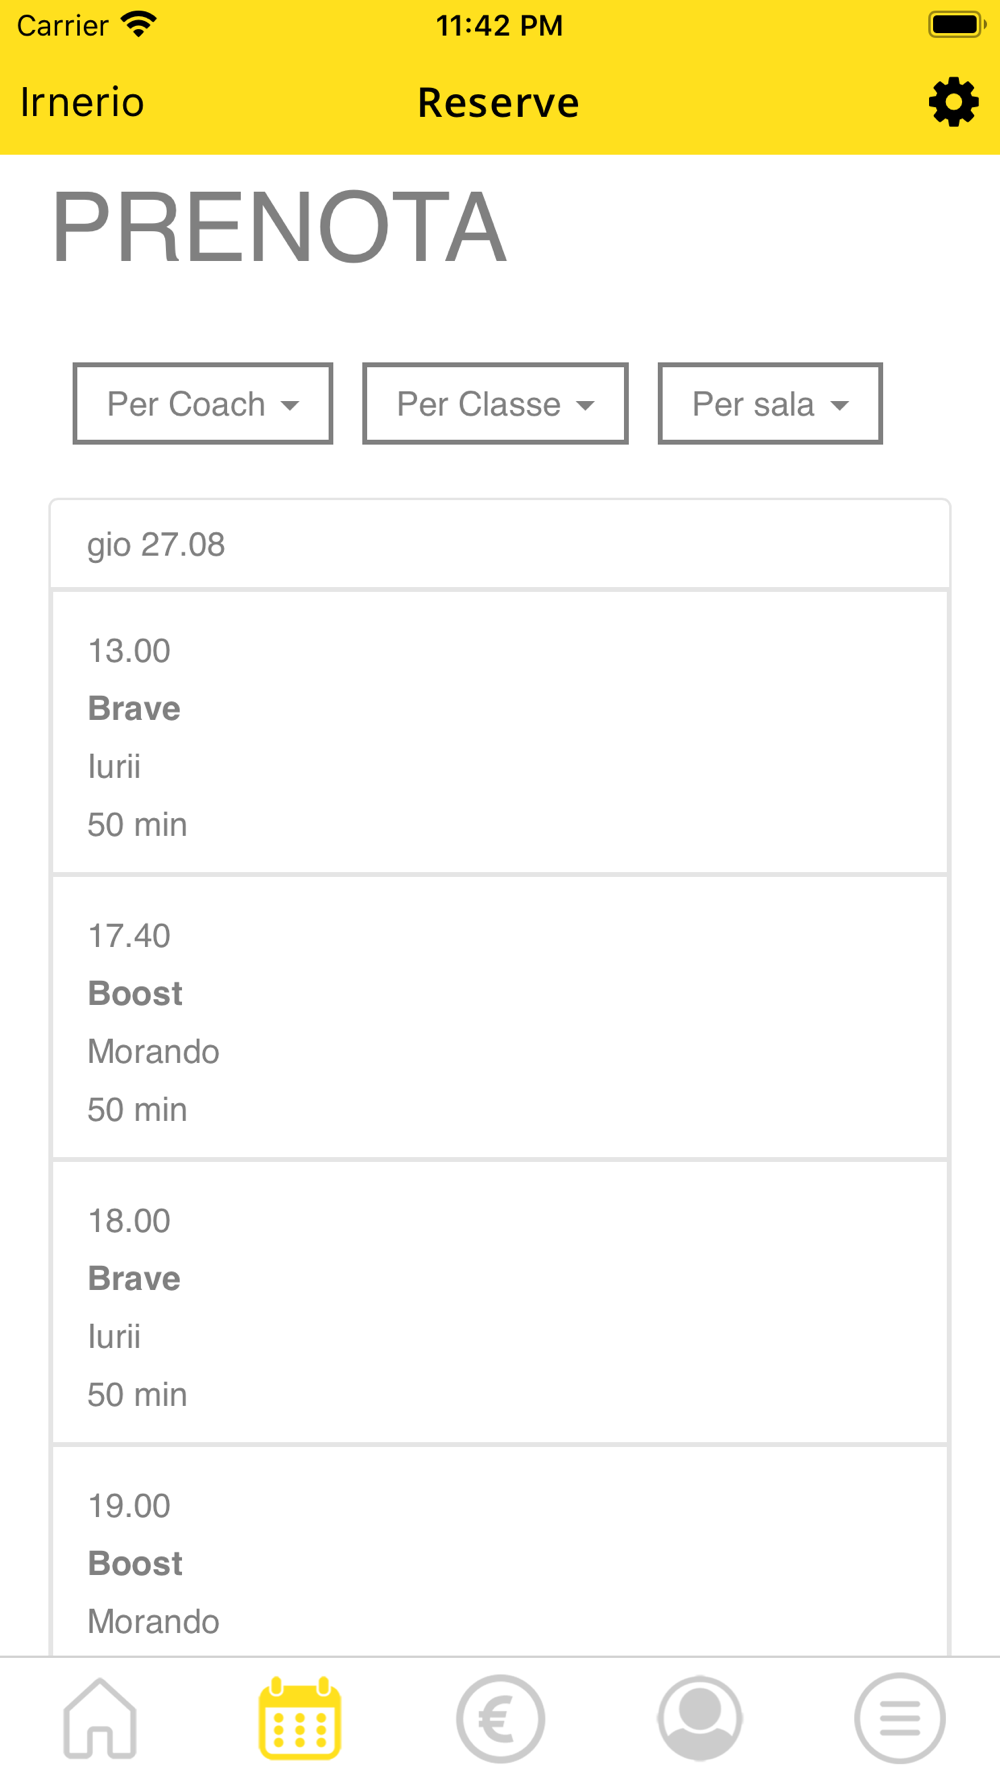
Task: Expand the Per Classe filter dropdown
Action: click(495, 404)
